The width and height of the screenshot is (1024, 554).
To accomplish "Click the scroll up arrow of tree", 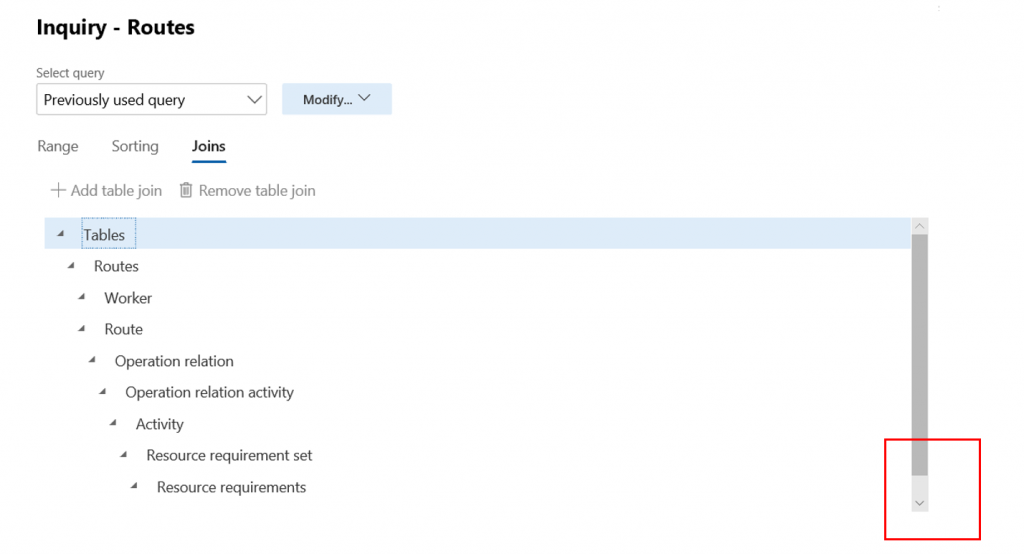I will coord(920,227).
